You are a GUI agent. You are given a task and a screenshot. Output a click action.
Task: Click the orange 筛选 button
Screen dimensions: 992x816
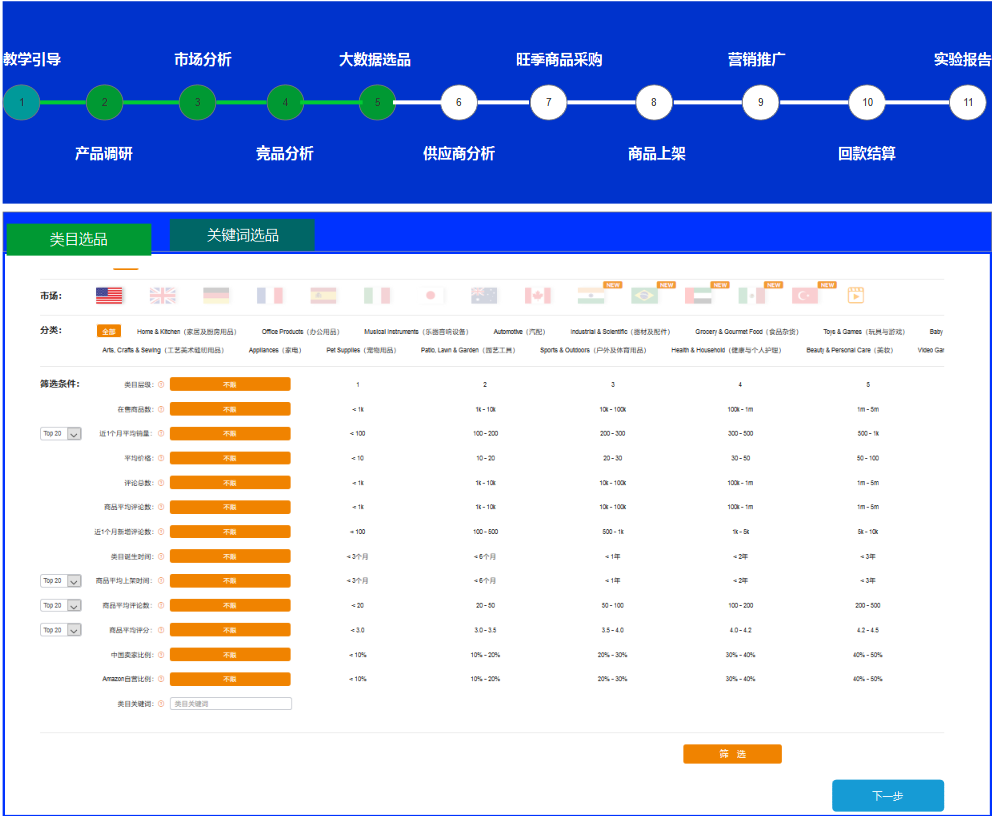pos(732,754)
